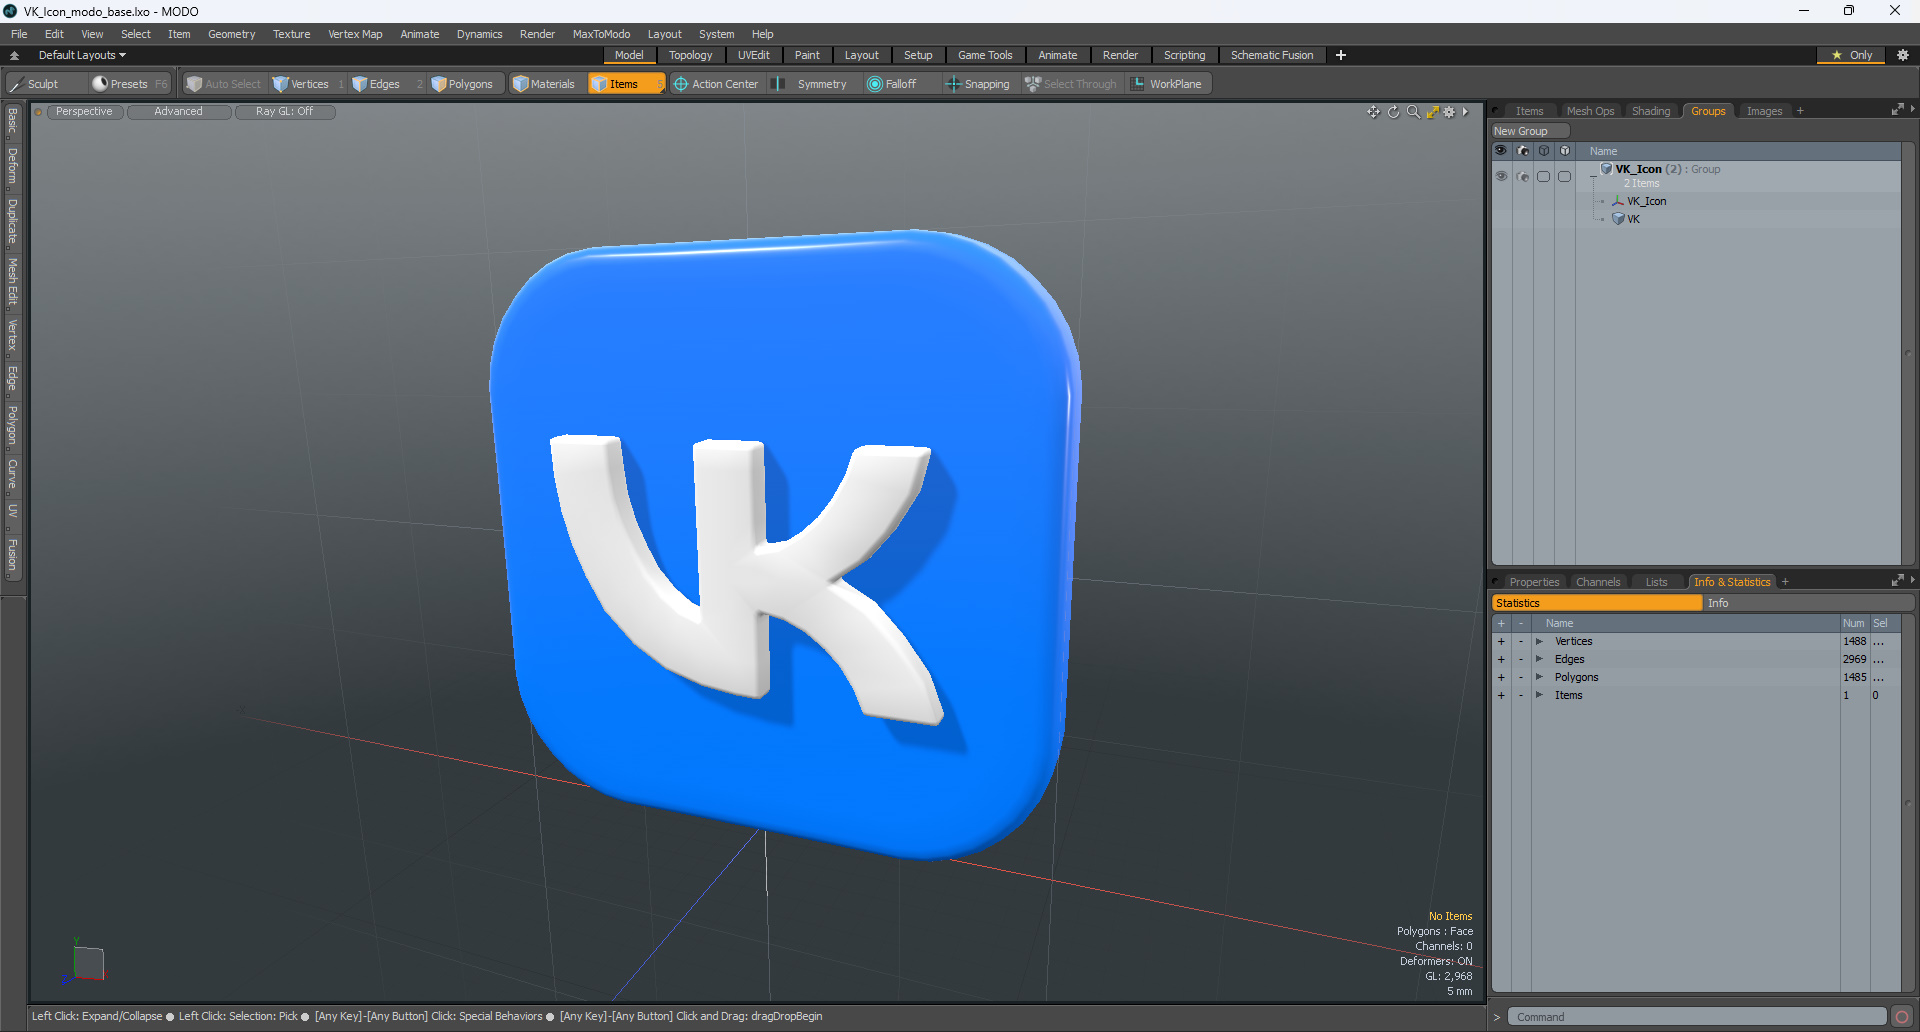Image resolution: width=1920 pixels, height=1032 pixels.
Task: Add new tab in Groups panel
Action: click(x=1800, y=111)
